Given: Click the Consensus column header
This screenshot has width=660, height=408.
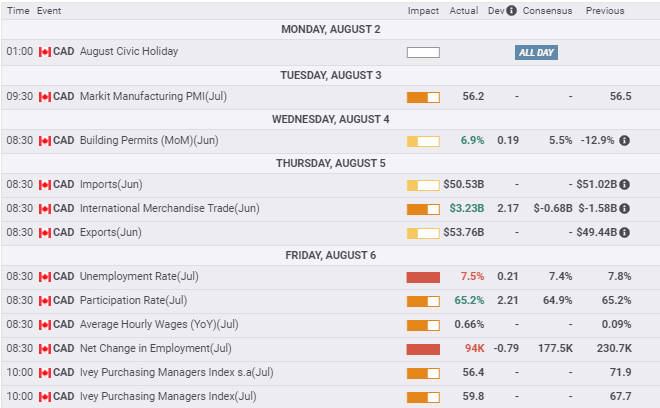Looking at the screenshot, I should coord(547,11).
